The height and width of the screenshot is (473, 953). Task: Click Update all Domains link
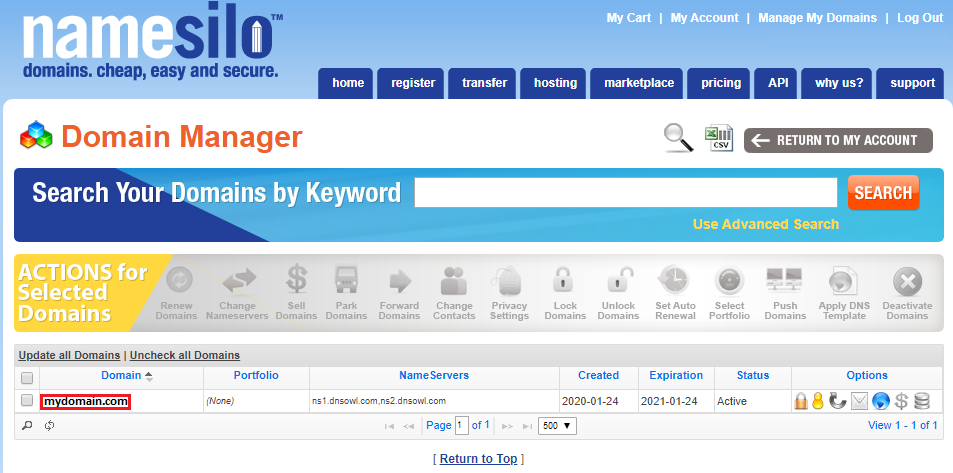[69, 355]
